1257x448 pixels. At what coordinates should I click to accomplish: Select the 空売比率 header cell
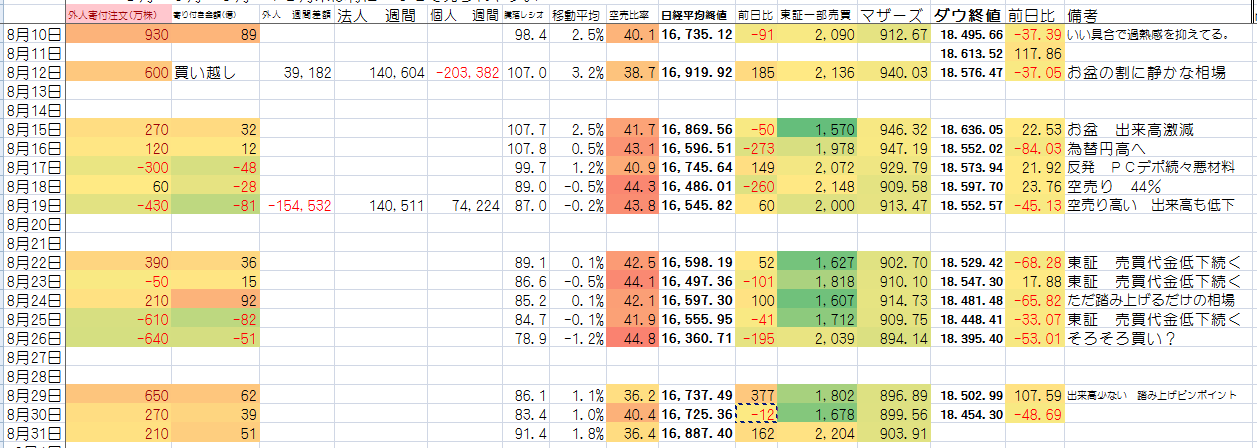click(632, 16)
